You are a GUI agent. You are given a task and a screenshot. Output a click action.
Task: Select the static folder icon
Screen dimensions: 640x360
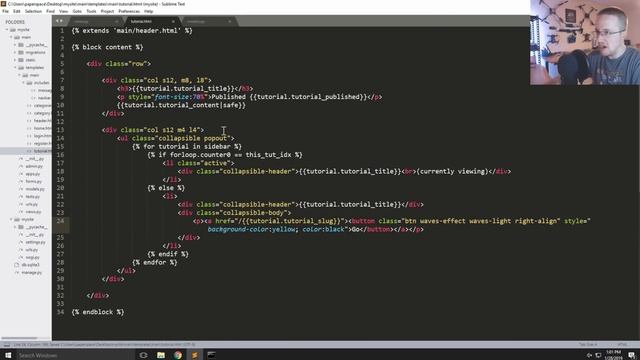(x=21, y=60)
